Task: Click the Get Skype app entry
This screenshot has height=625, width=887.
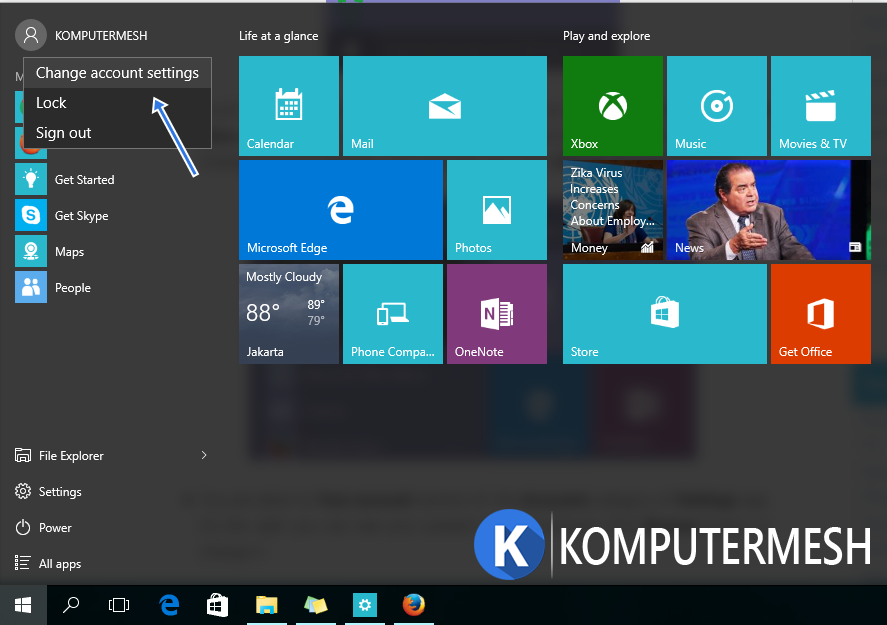Action: coord(80,216)
